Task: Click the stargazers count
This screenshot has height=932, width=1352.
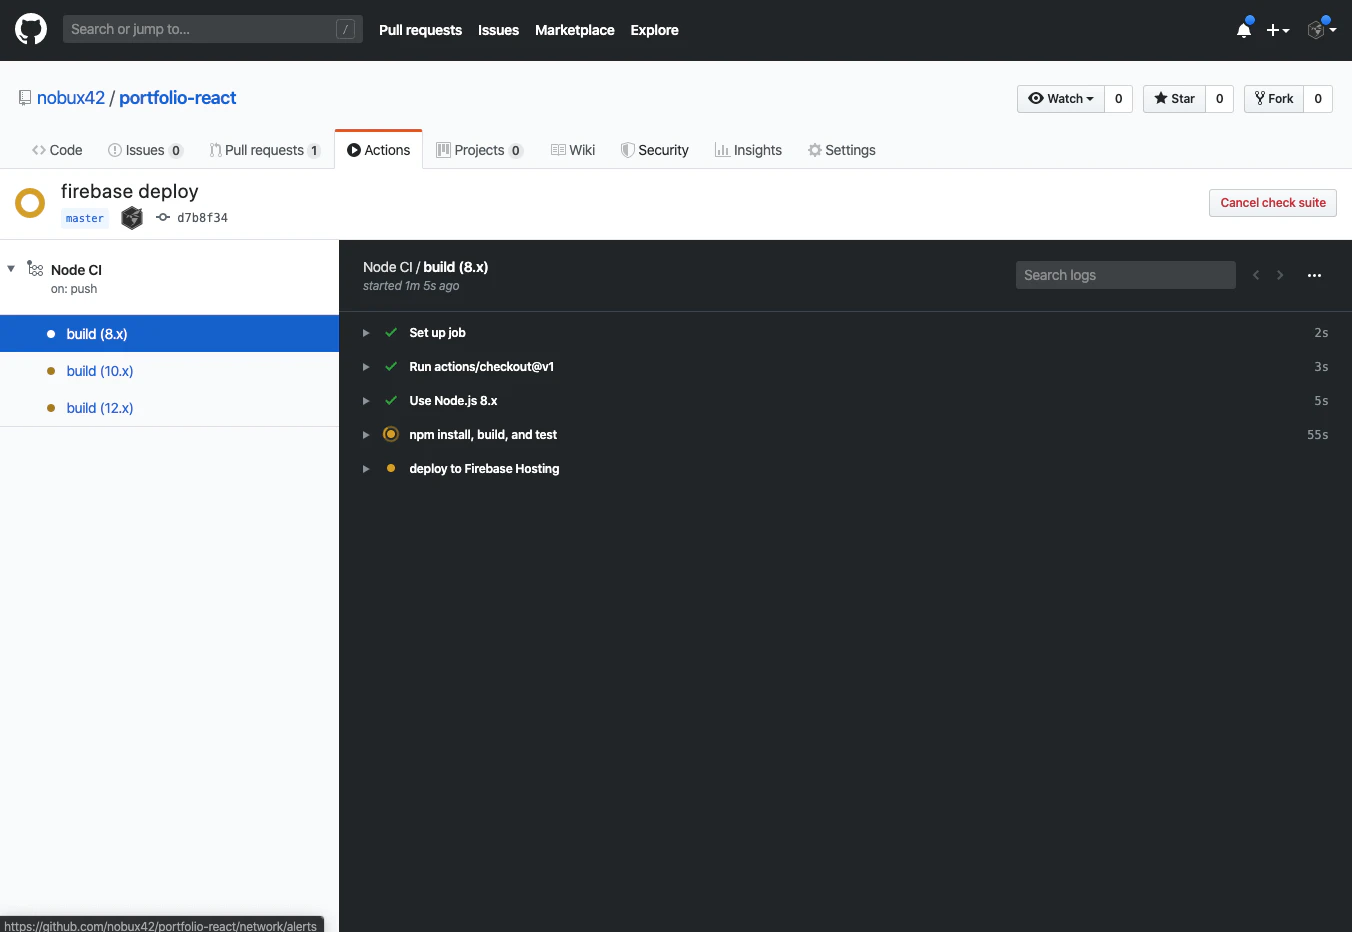Action: pos(1220,98)
